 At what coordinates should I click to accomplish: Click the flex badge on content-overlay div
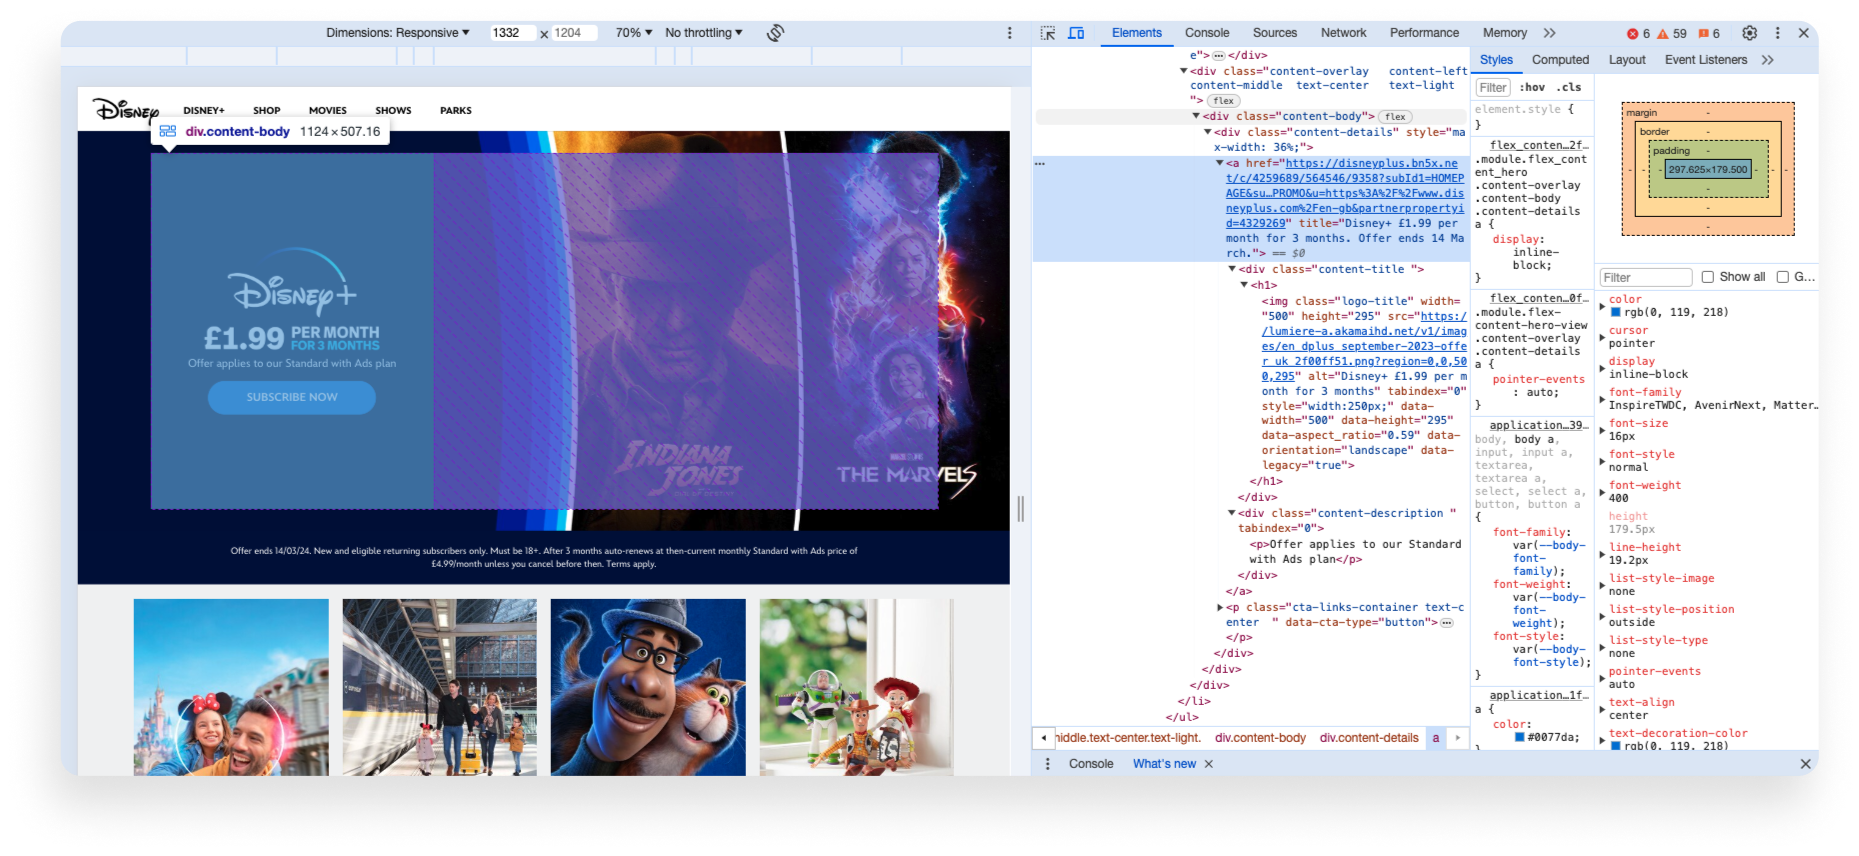click(x=1223, y=101)
